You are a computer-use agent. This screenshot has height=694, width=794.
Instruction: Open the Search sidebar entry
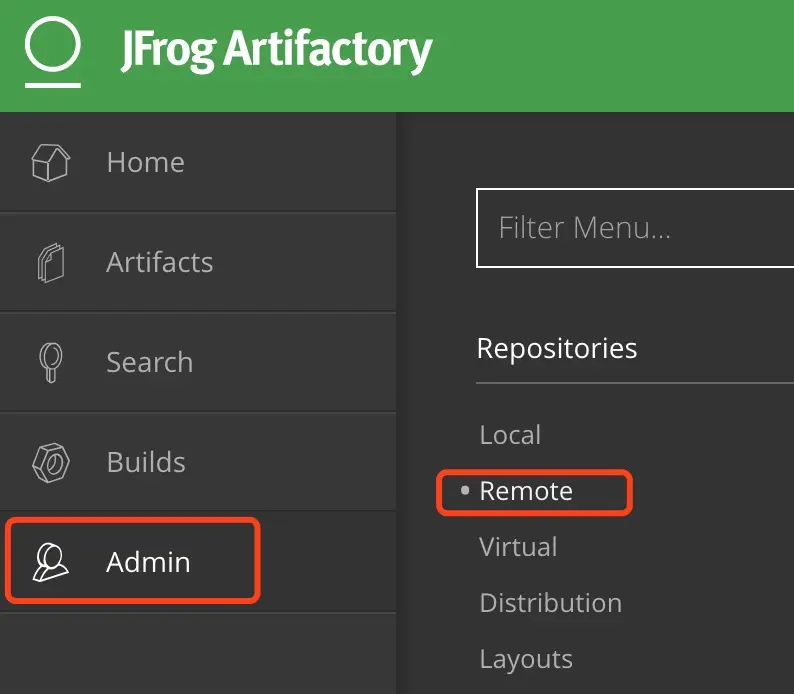click(149, 362)
